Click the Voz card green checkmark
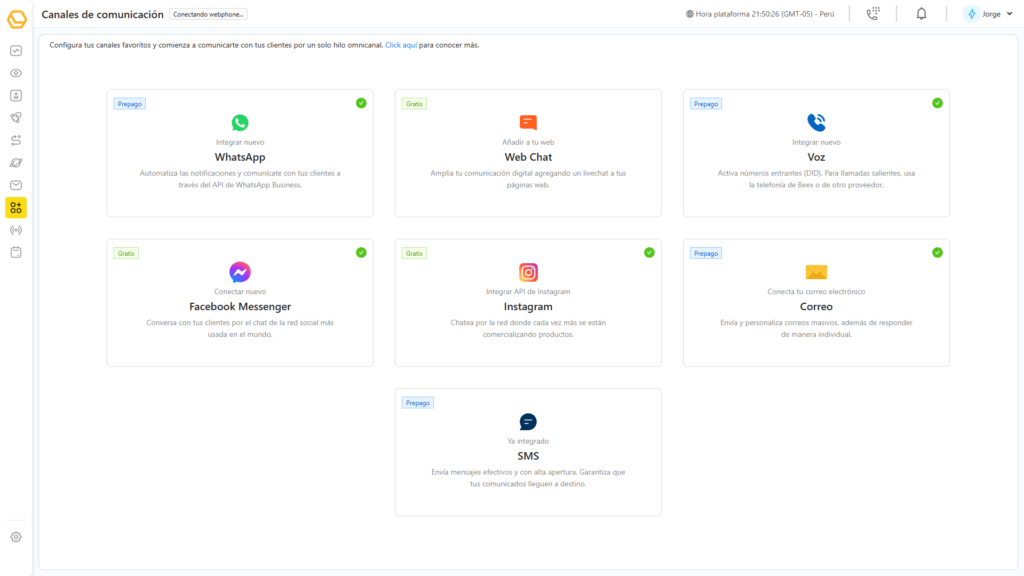Screen dimensions: 1024x576 point(937,103)
